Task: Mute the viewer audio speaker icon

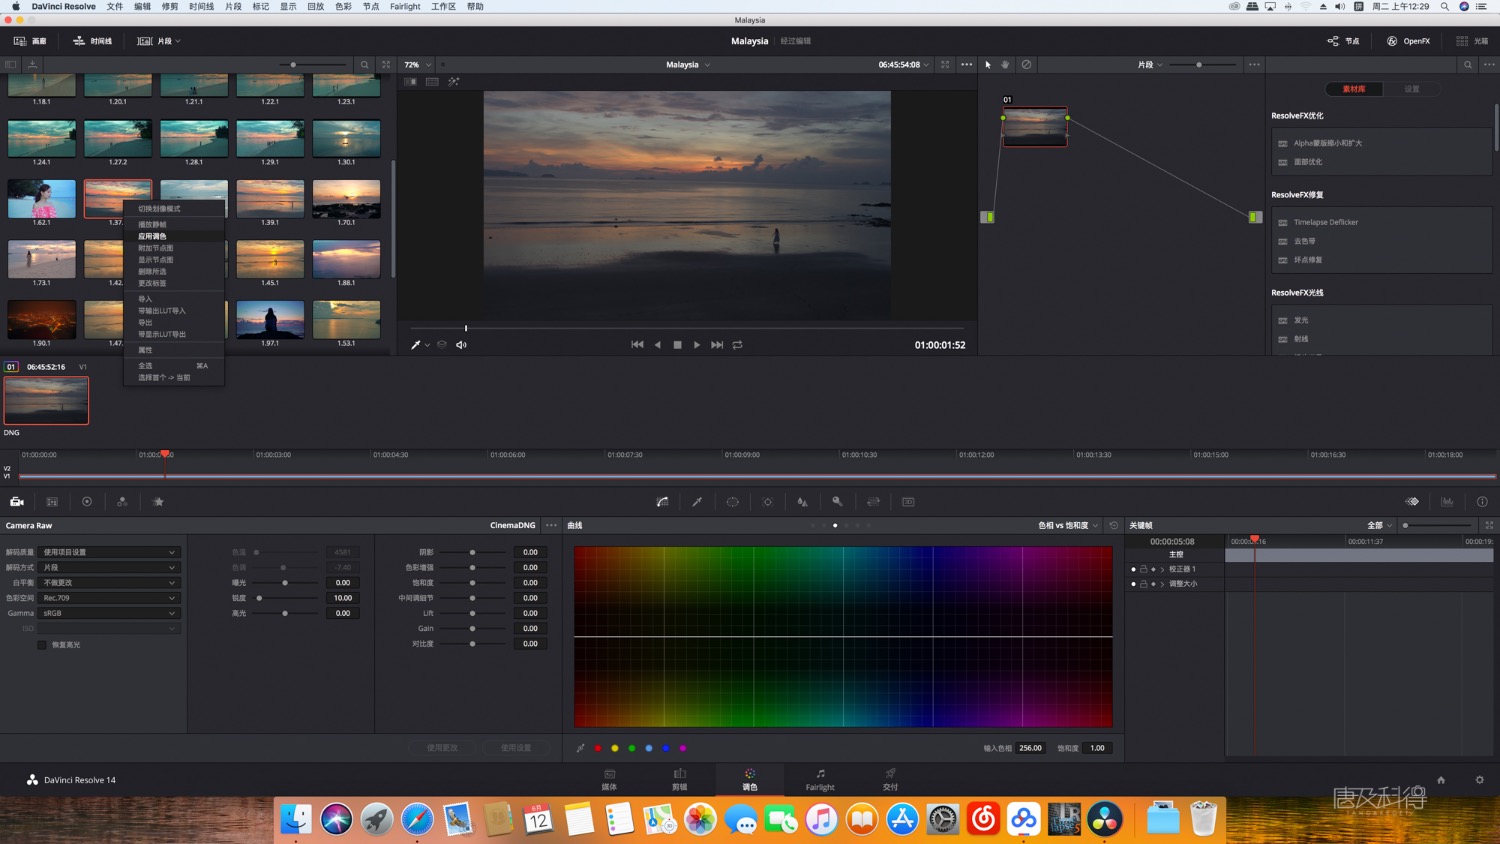Action: pyautogui.click(x=461, y=345)
